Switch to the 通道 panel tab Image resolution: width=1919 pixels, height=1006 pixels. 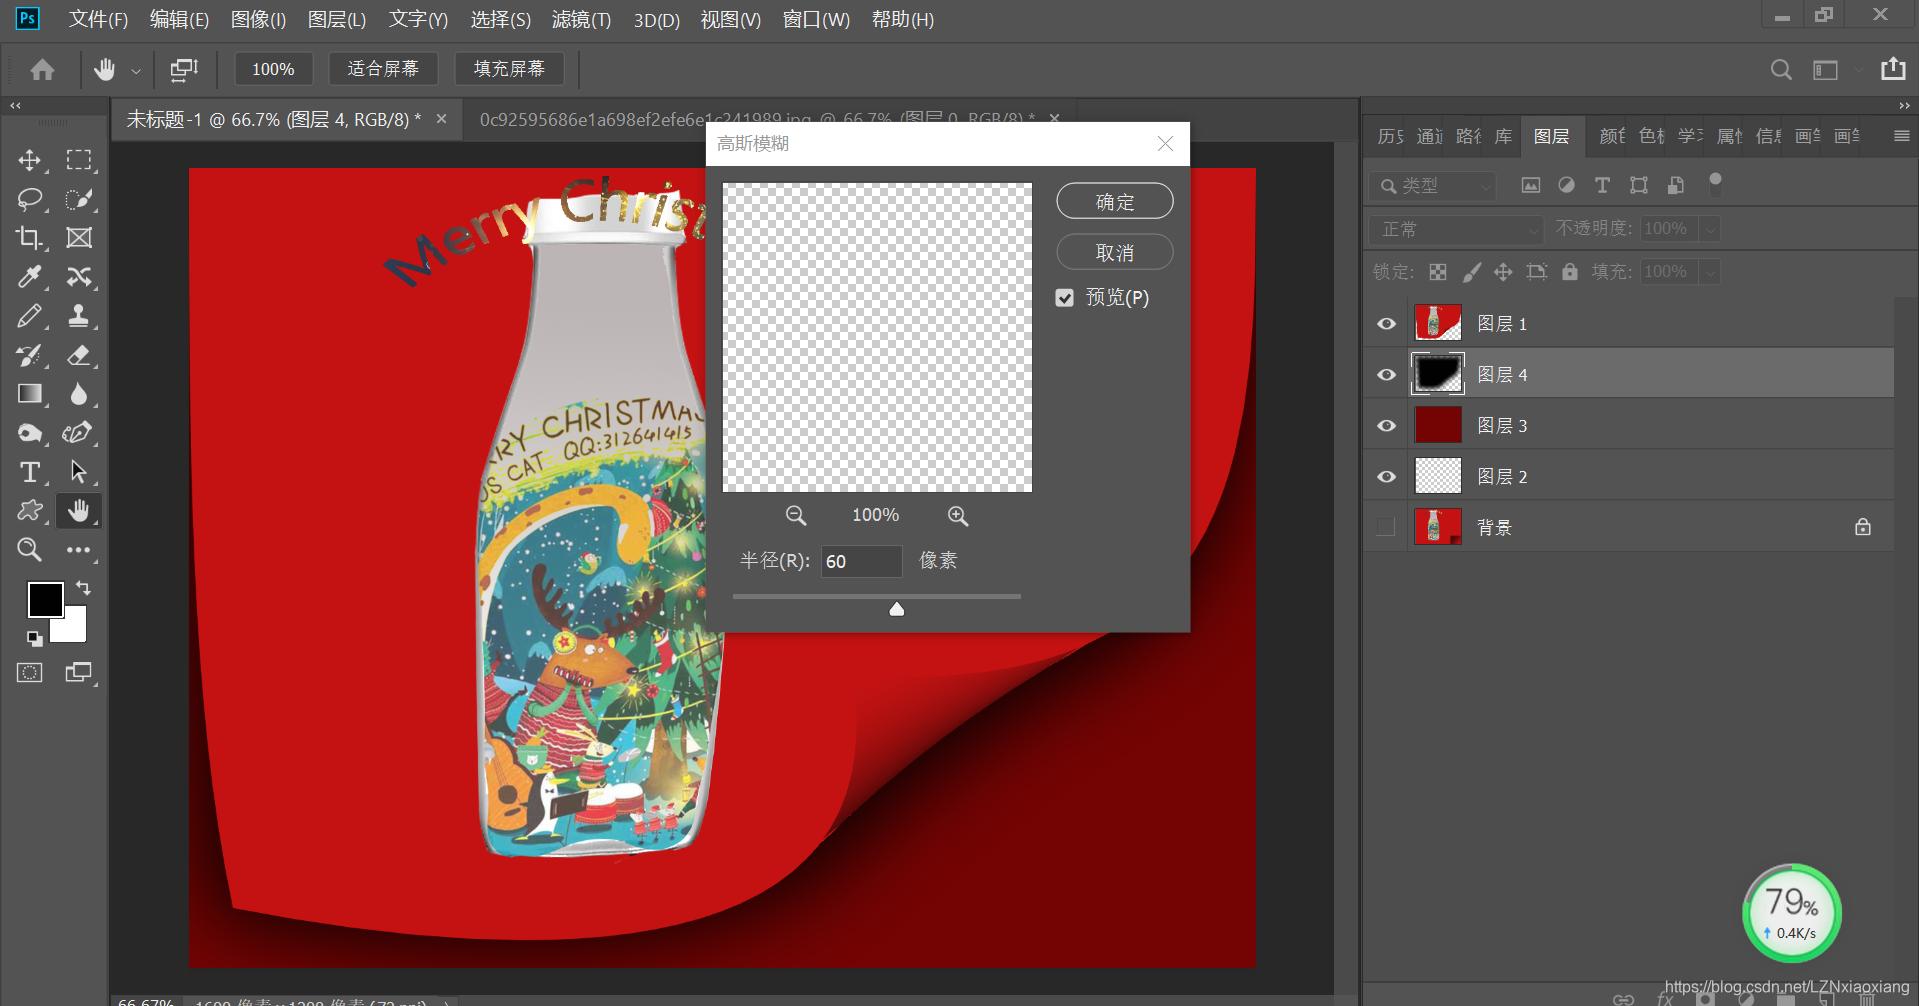tap(1428, 136)
